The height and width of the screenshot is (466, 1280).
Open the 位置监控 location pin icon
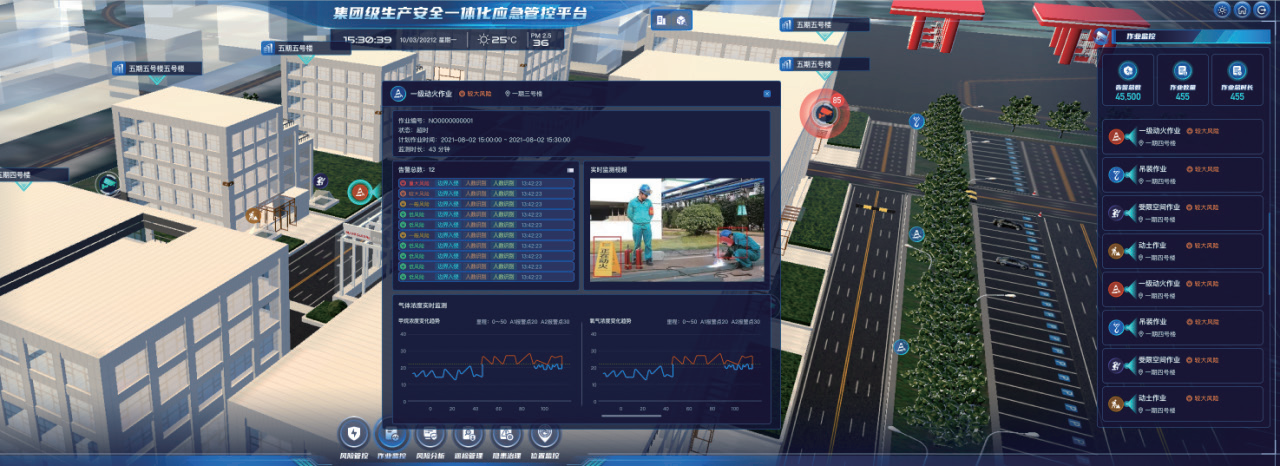pos(543,435)
